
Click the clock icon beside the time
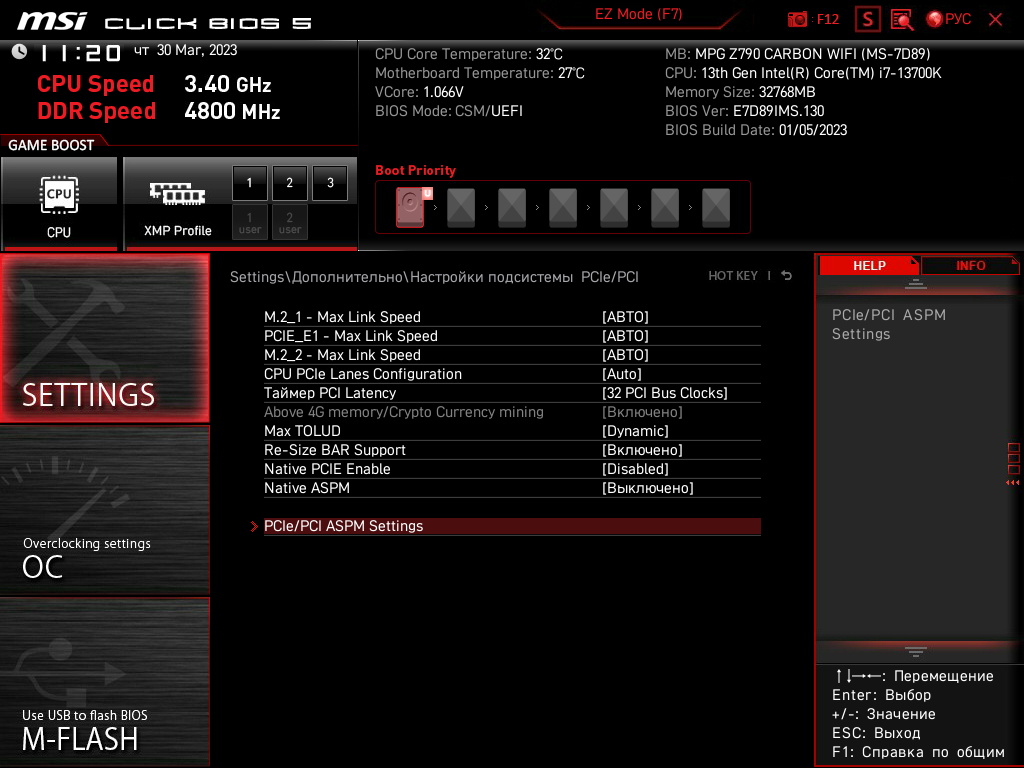(20, 52)
